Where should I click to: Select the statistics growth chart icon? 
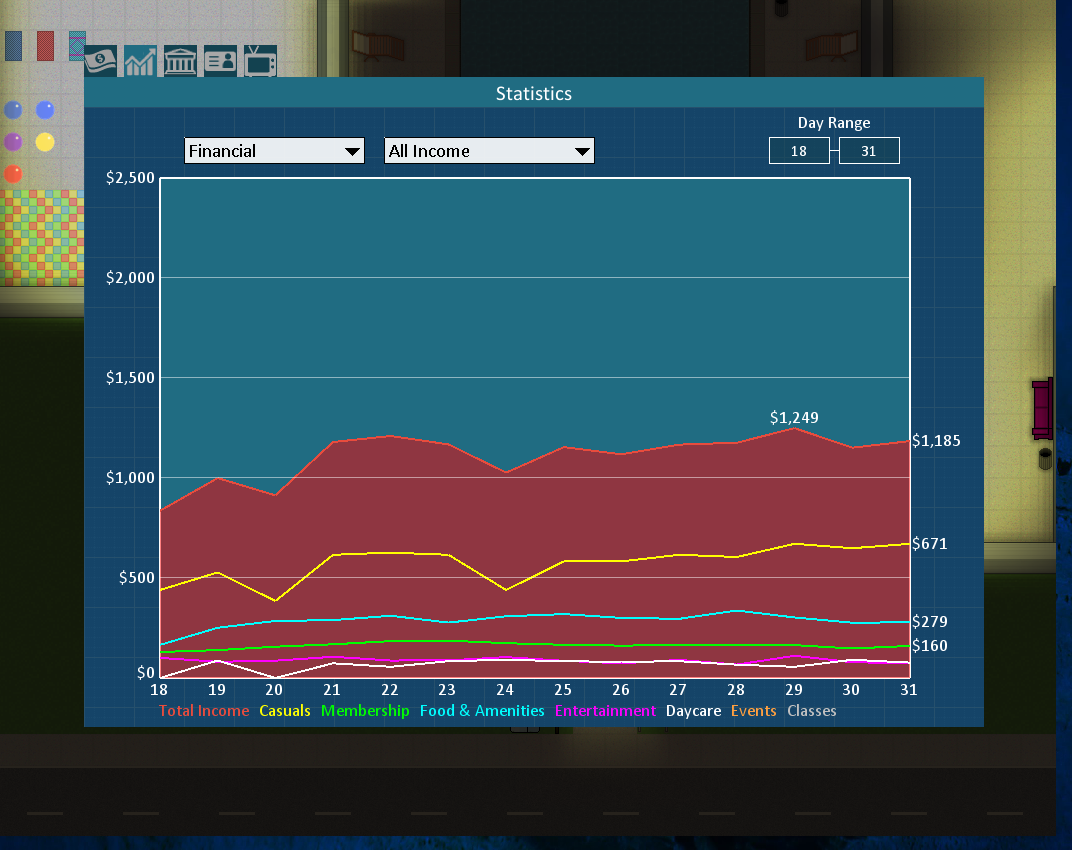(x=140, y=61)
